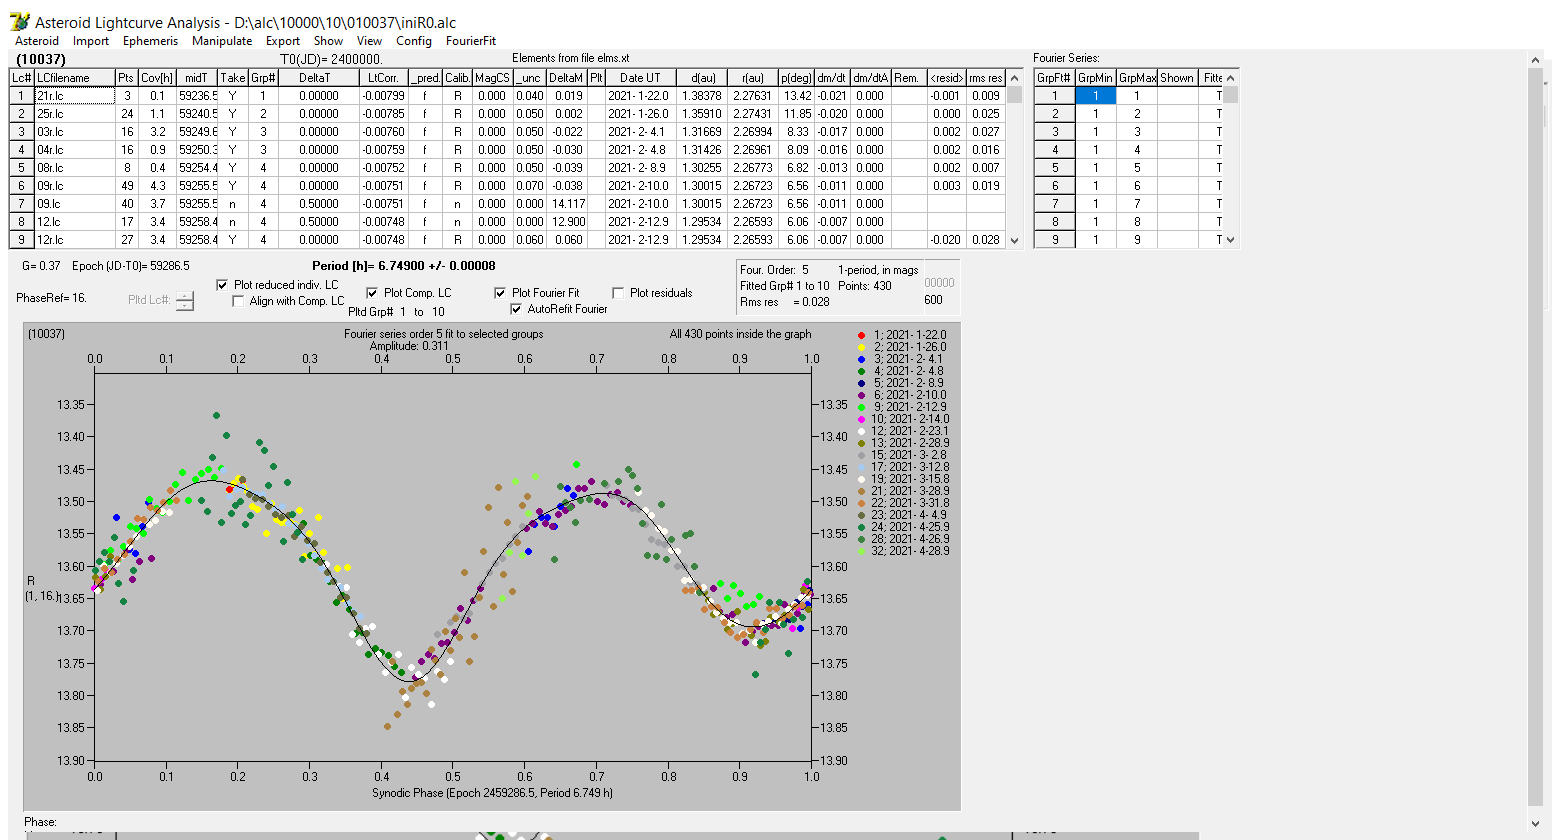This screenshot has height=840, width=1552.
Task: Click Date UT cell 2021- 2- 8.9
Action: 639,168
